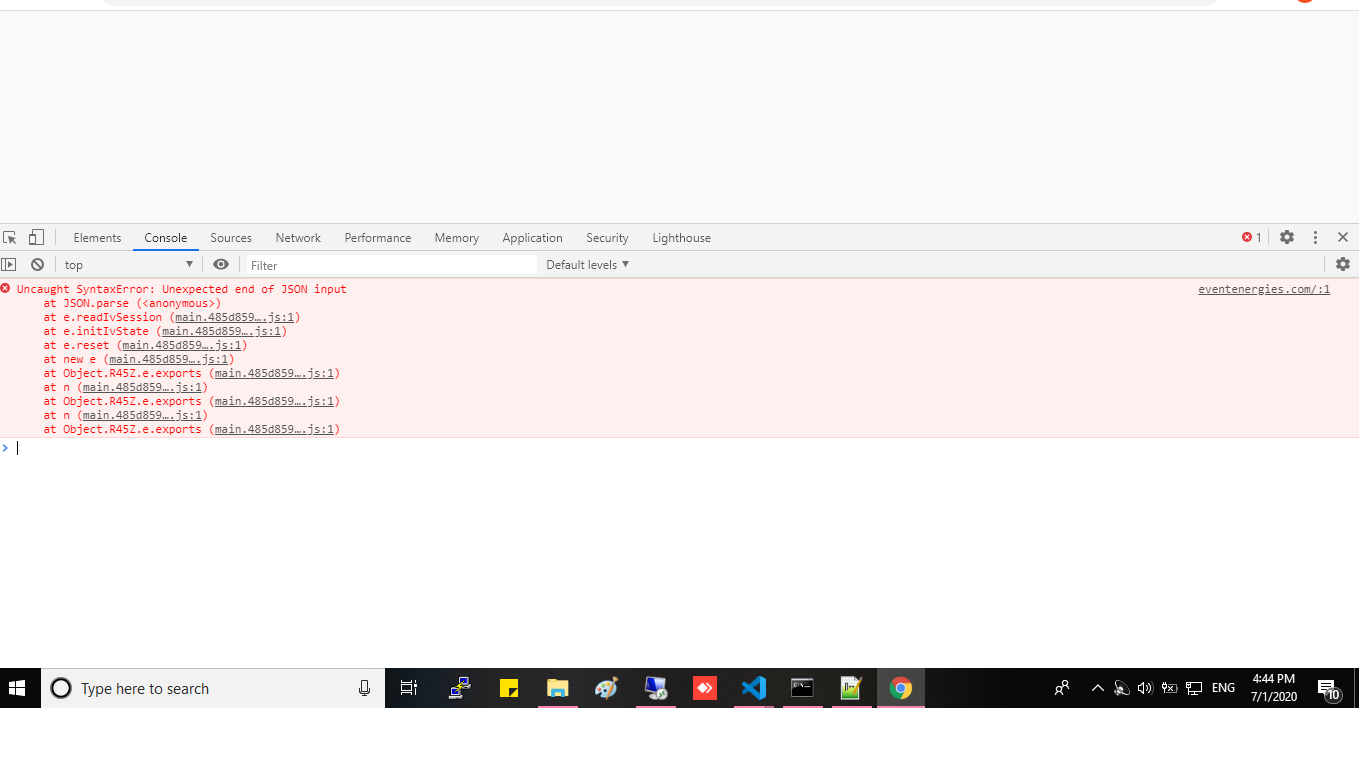
Task: Open console settings gear in the filter bar
Action: [1343, 265]
